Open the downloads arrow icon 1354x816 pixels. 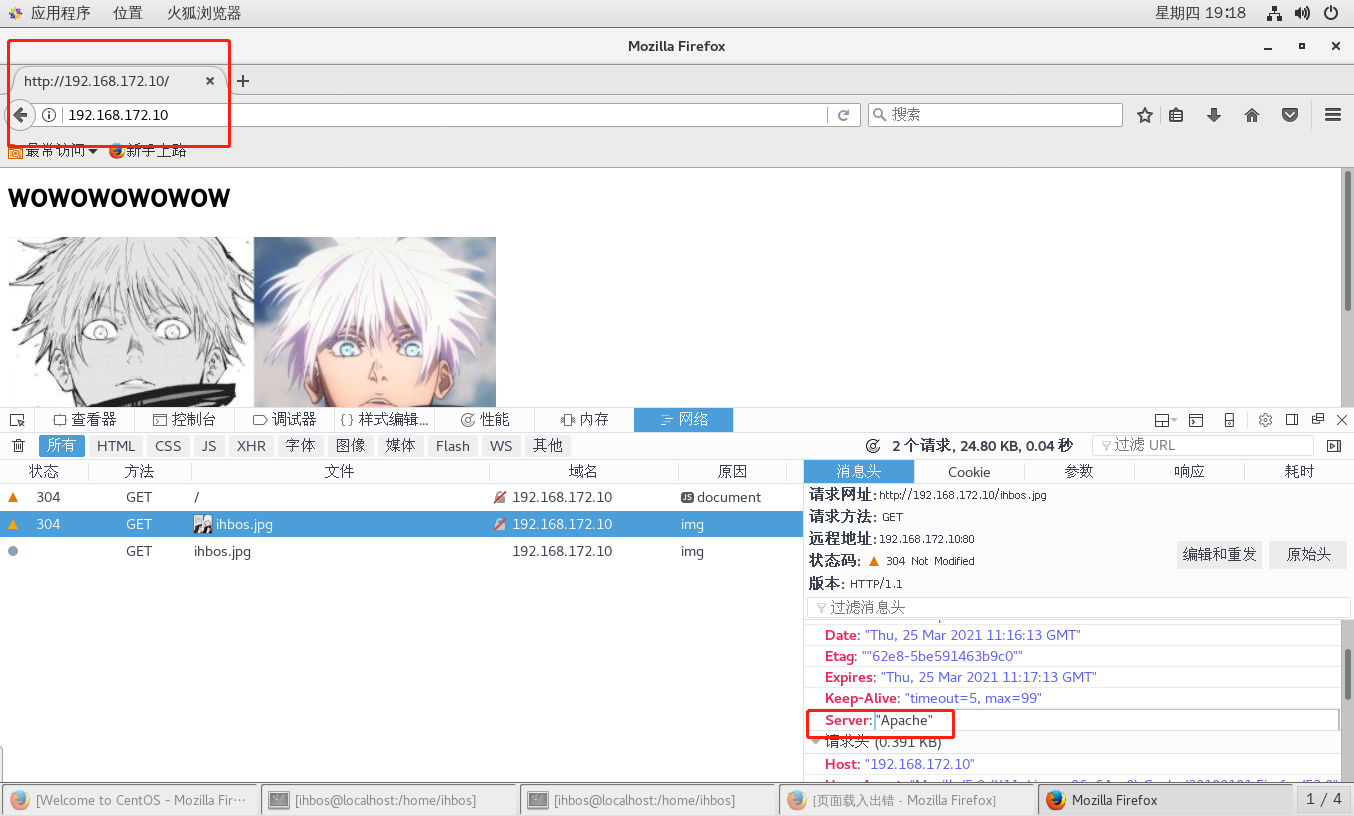point(1214,115)
